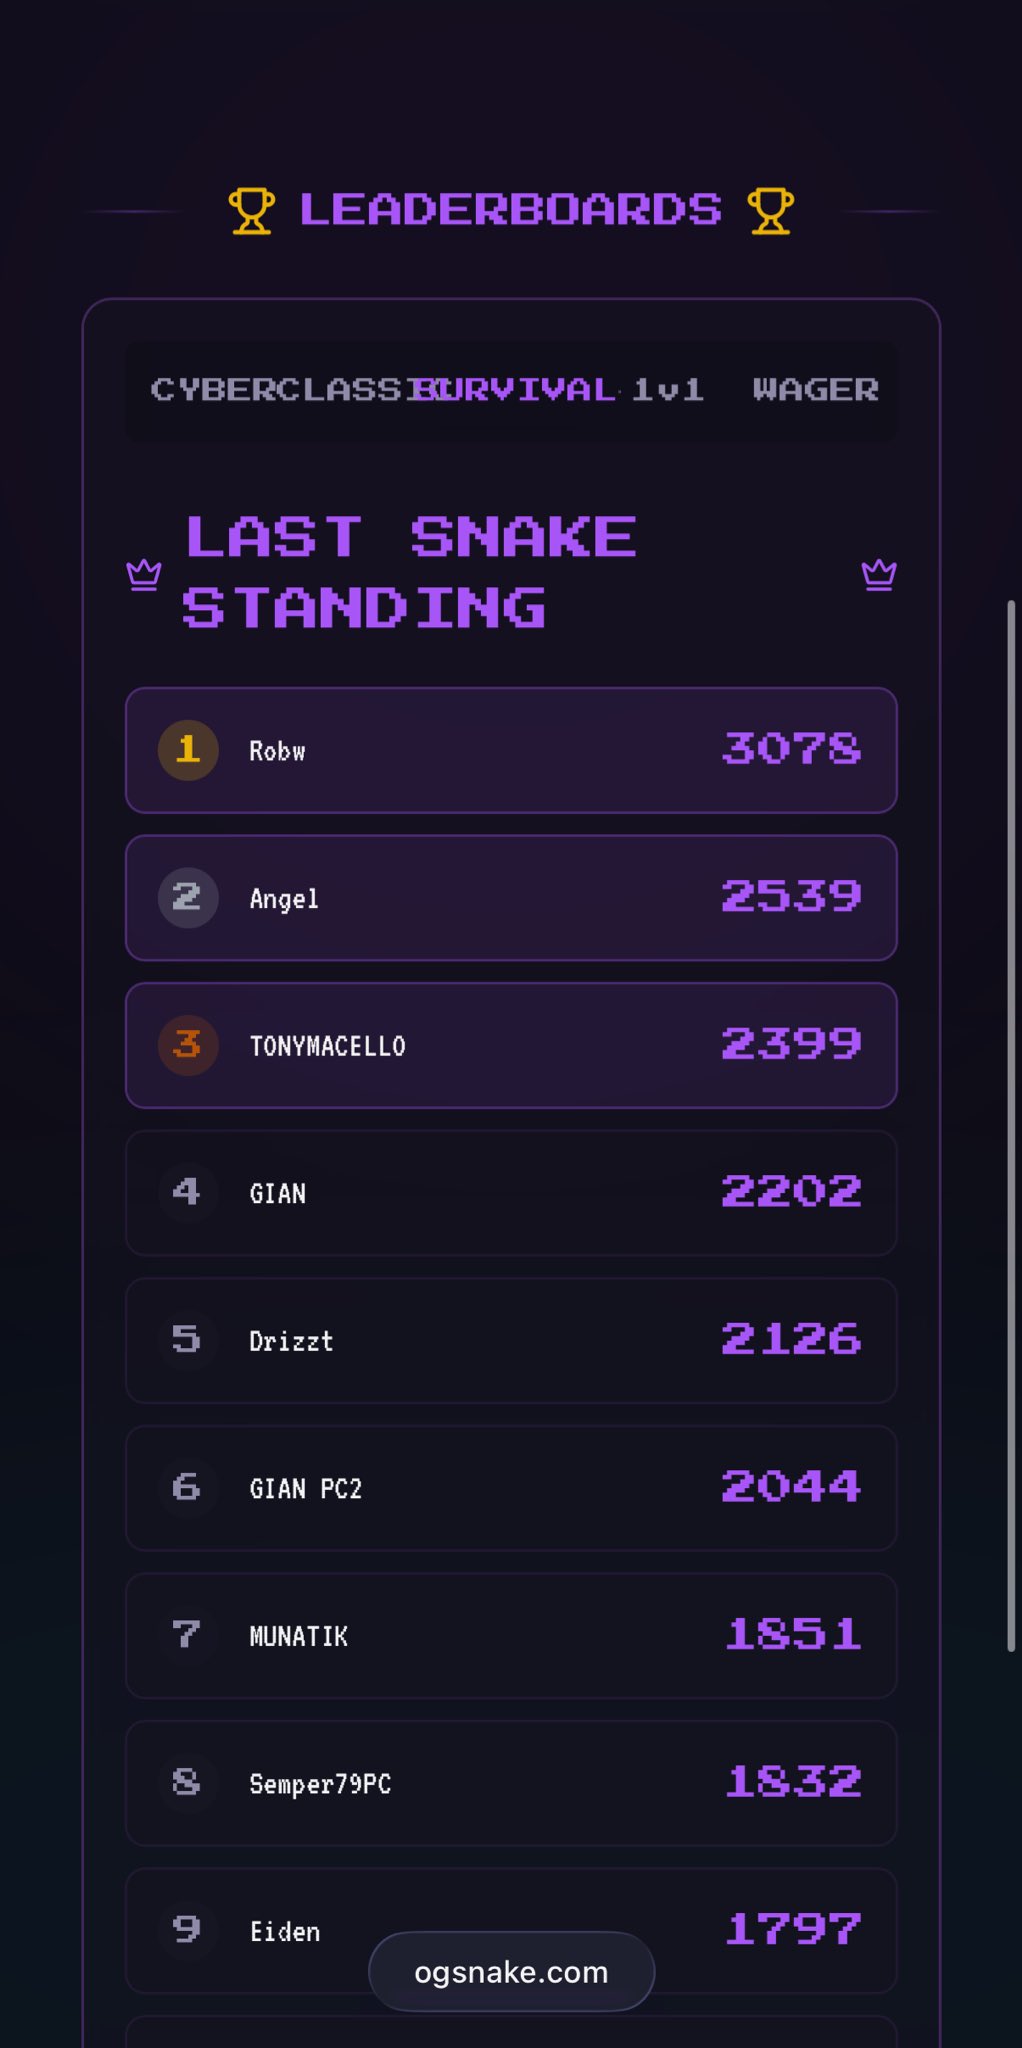Click the silver rank 2 badge
Viewport: 1022px width, 2048px height.
tap(188, 898)
